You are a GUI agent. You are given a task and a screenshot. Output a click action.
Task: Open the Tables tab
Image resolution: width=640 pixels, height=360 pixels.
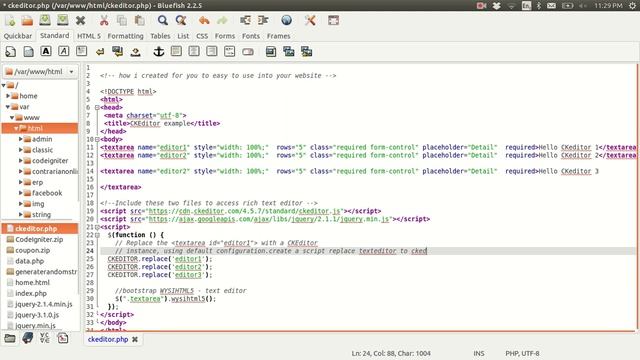pos(160,36)
